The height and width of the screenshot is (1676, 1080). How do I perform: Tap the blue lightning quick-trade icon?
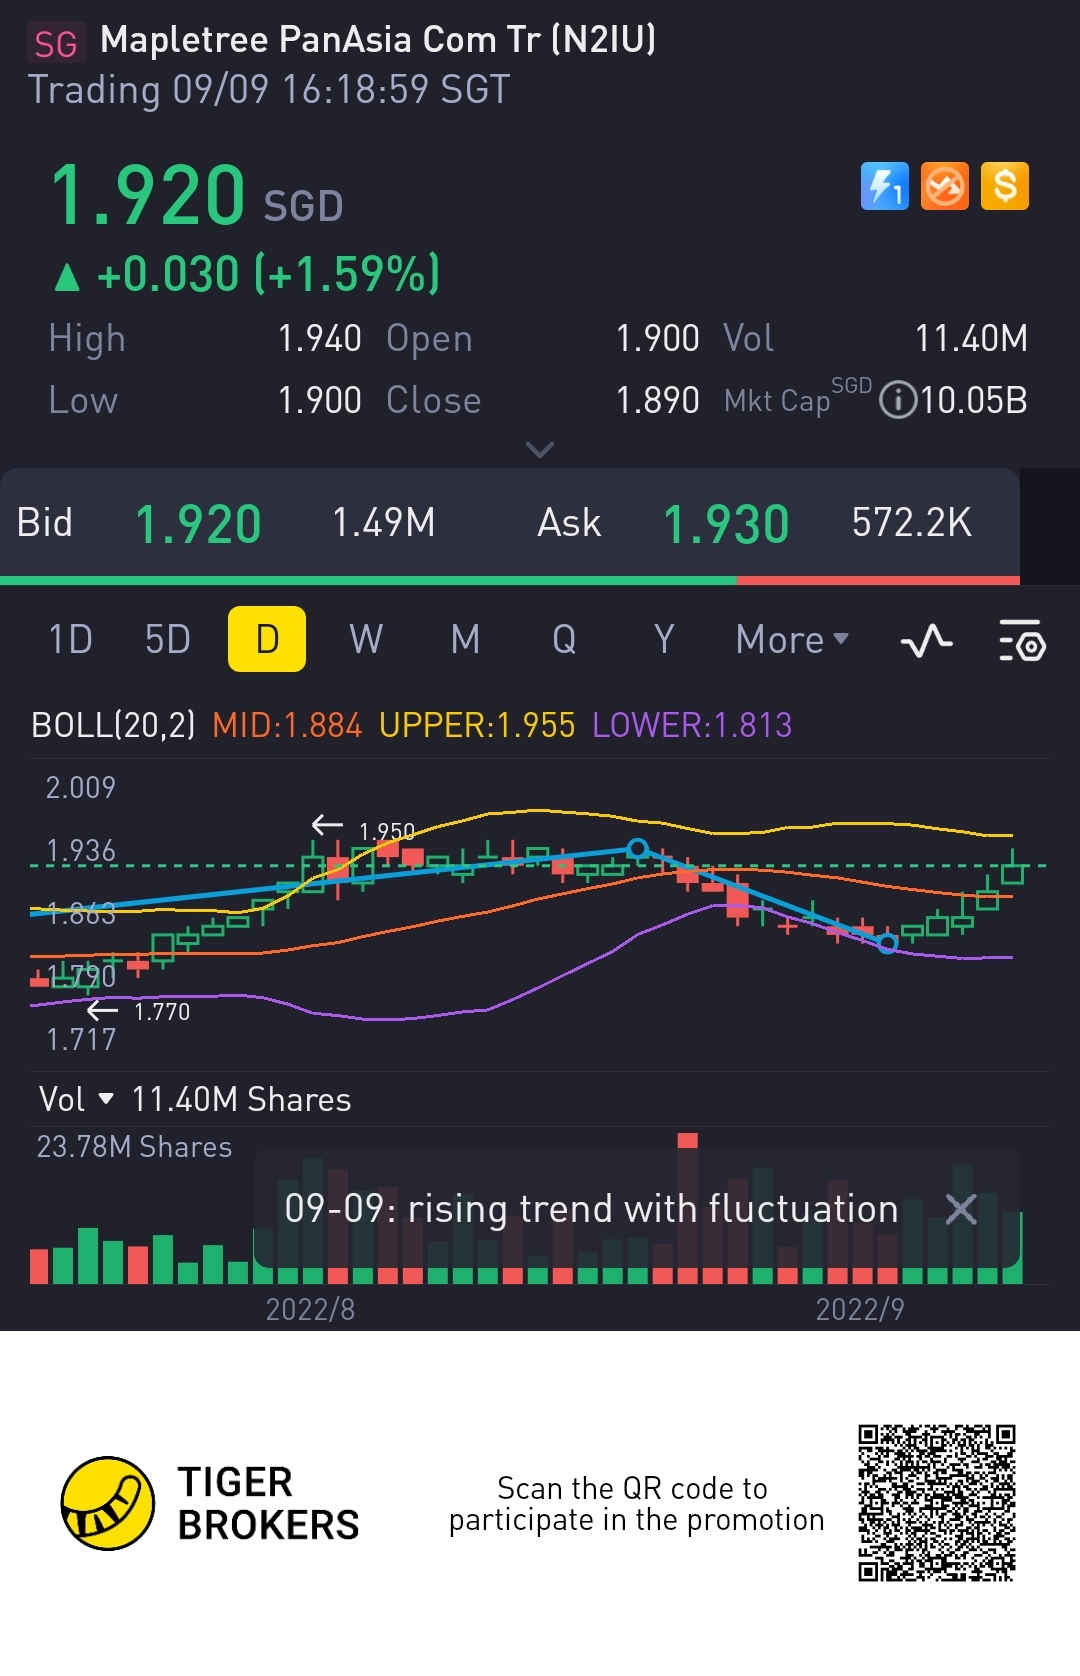tap(885, 186)
